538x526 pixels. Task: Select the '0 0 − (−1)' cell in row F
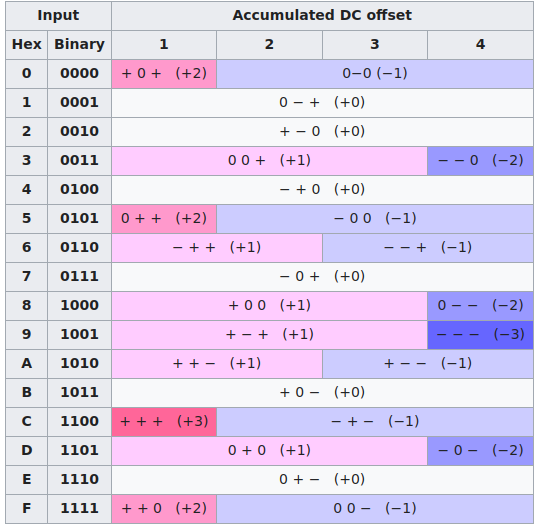[x=375, y=509]
